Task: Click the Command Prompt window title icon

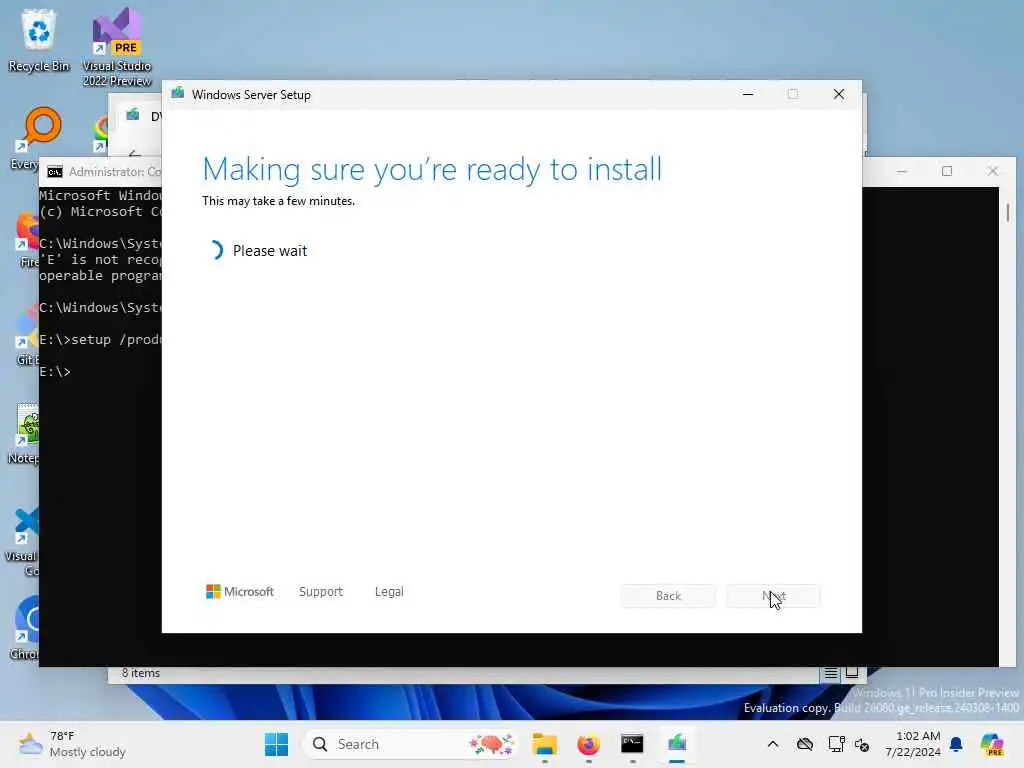Action: 55,172
